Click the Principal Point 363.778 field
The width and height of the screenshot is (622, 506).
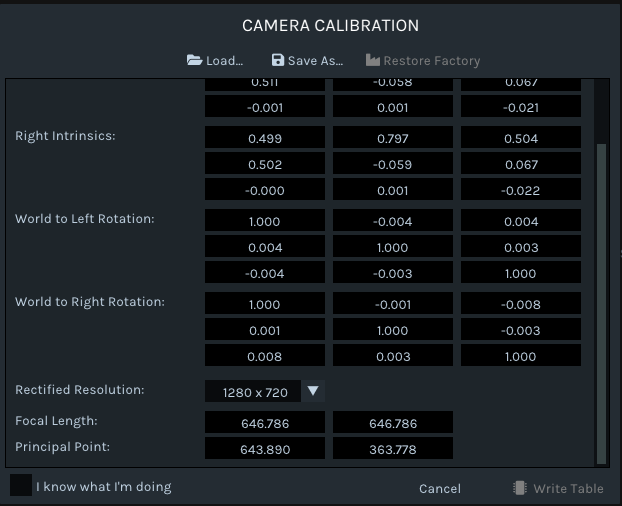[x=393, y=448]
